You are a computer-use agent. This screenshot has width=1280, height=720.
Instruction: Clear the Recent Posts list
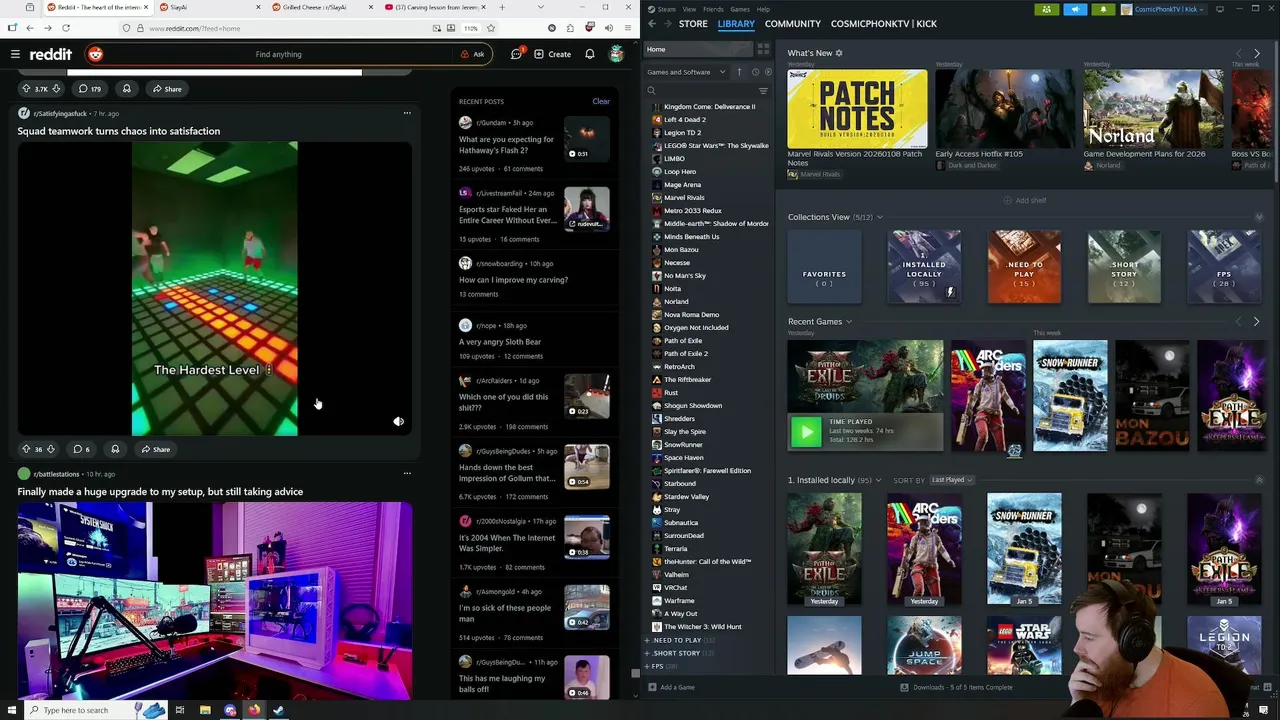[x=601, y=101]
